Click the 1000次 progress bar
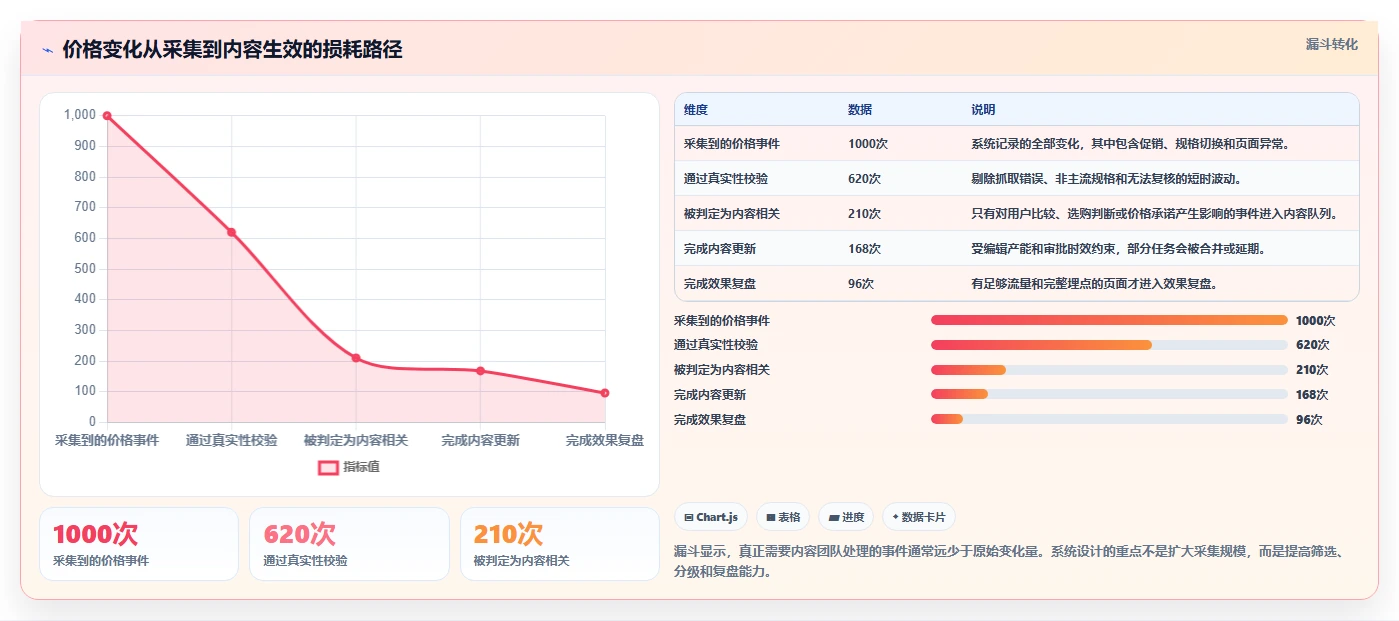1399x621 pixels. (x=1109, y=320)
